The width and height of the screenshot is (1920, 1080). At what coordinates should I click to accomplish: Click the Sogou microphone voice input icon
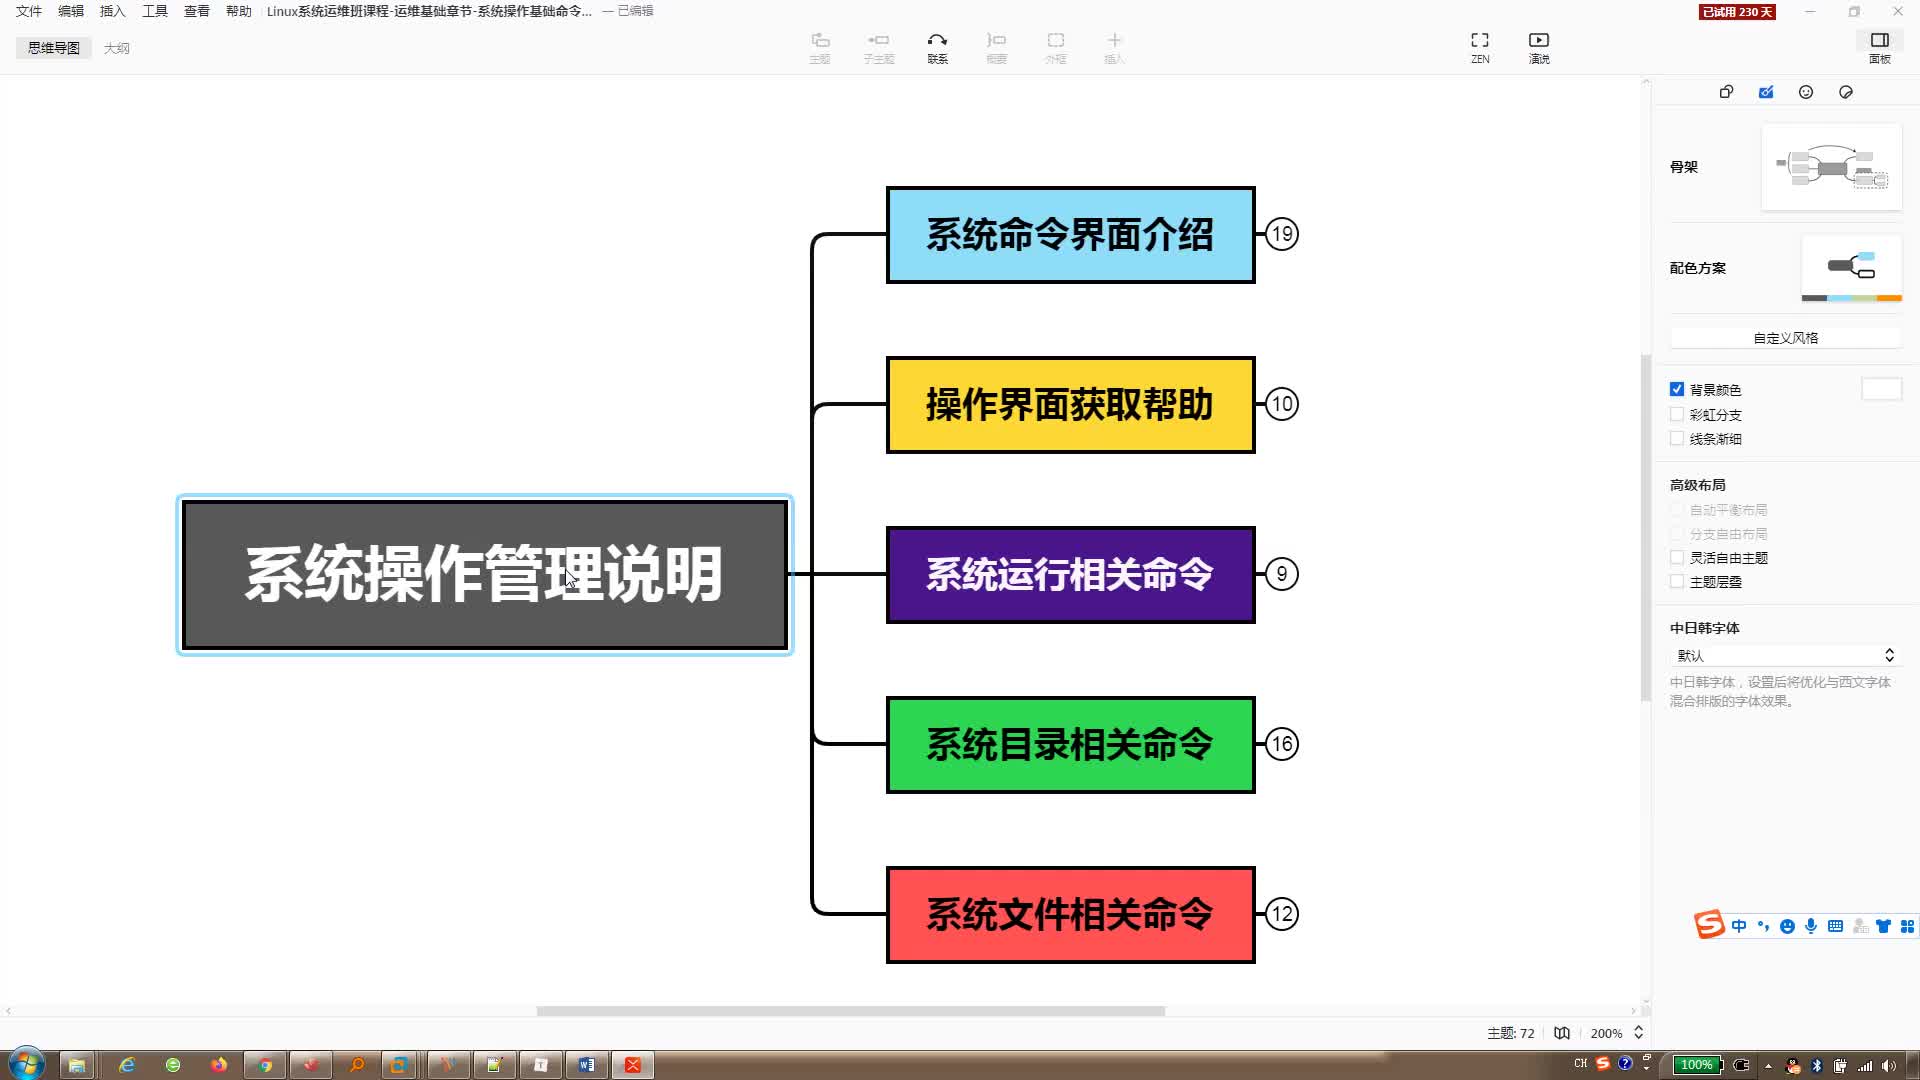[x=1811, y=926]
